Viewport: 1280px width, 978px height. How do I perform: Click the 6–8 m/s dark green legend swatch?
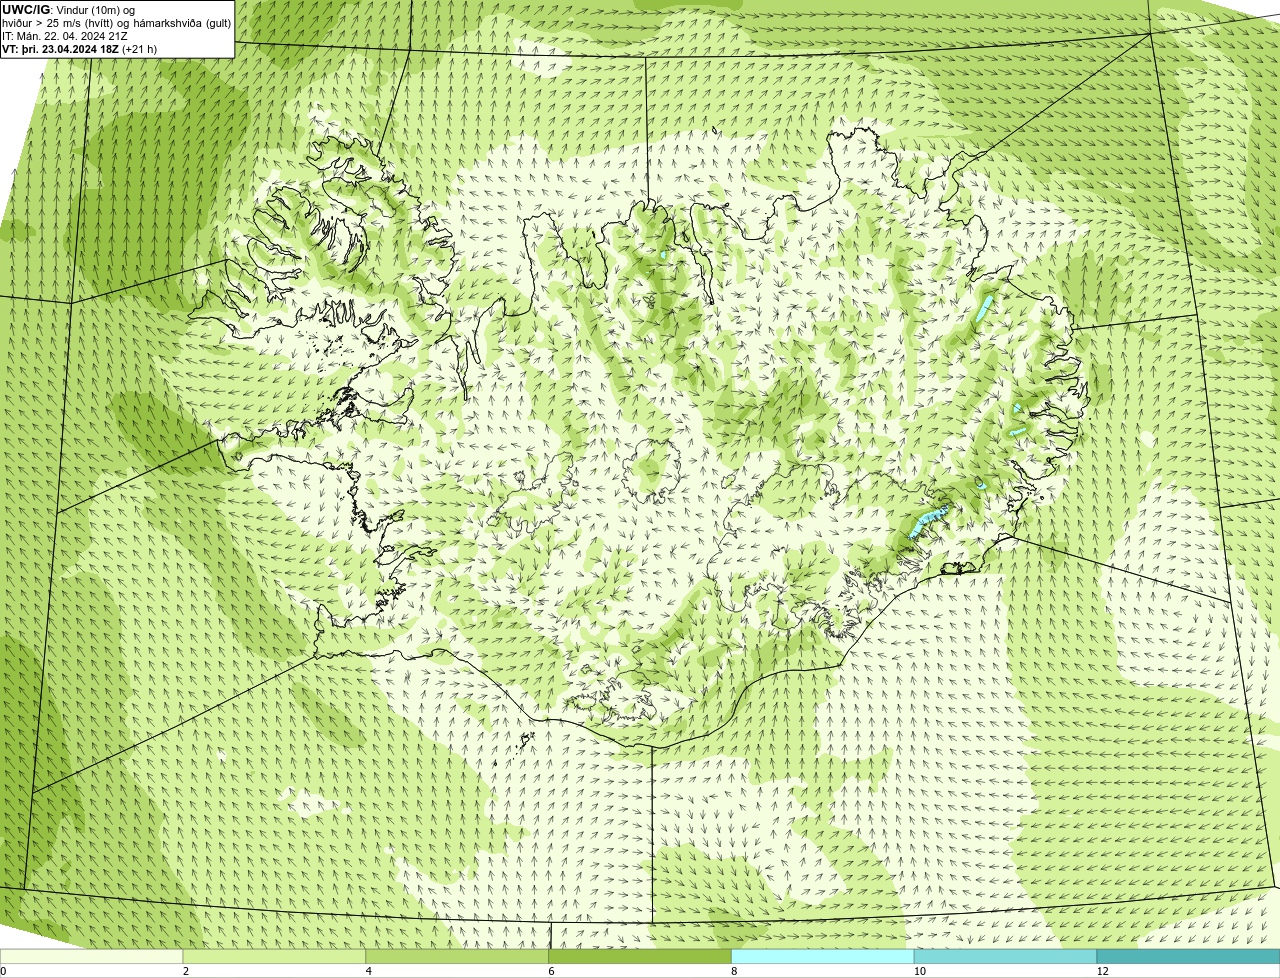point(640,957)
